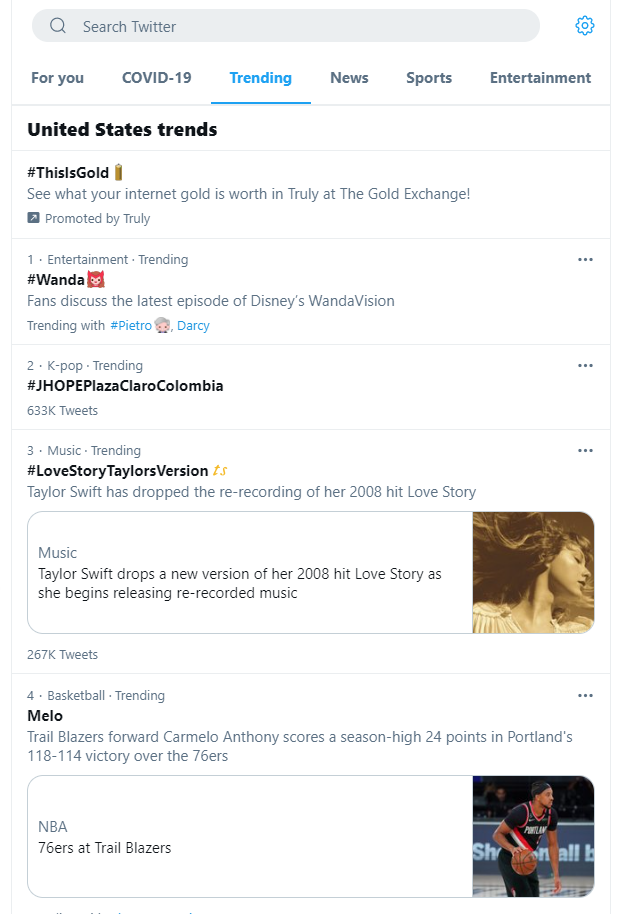
Task: Click the promoted arrow icon by Truly
Action: (x=33, y=218)
